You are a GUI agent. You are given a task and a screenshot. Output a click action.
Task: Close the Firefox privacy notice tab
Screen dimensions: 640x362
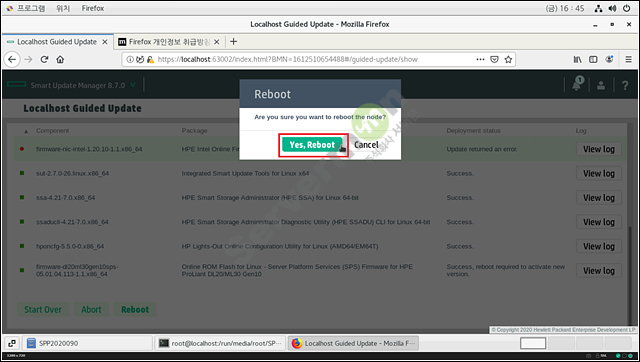[217, 42]
